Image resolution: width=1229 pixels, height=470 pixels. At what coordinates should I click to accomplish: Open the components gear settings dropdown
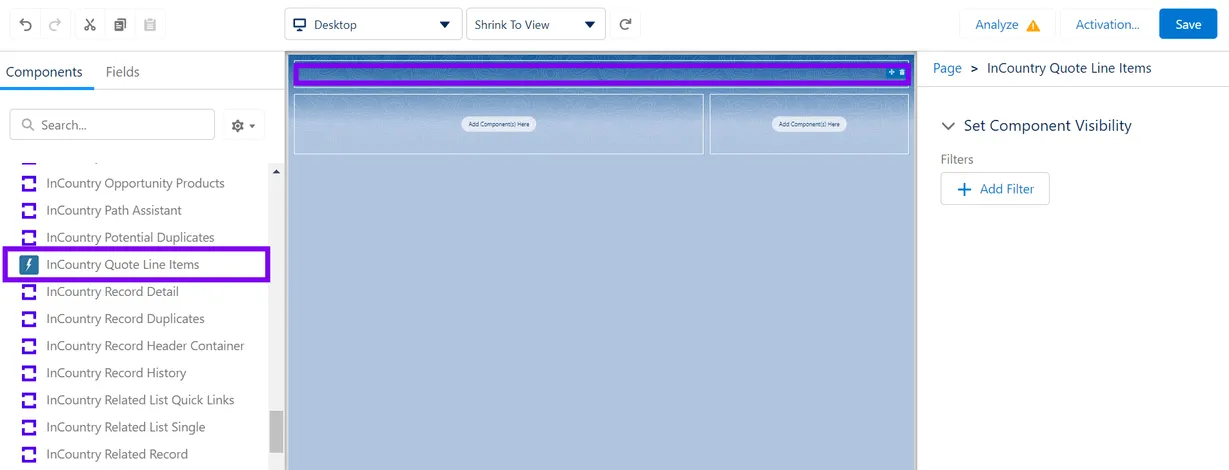[243, 125]
